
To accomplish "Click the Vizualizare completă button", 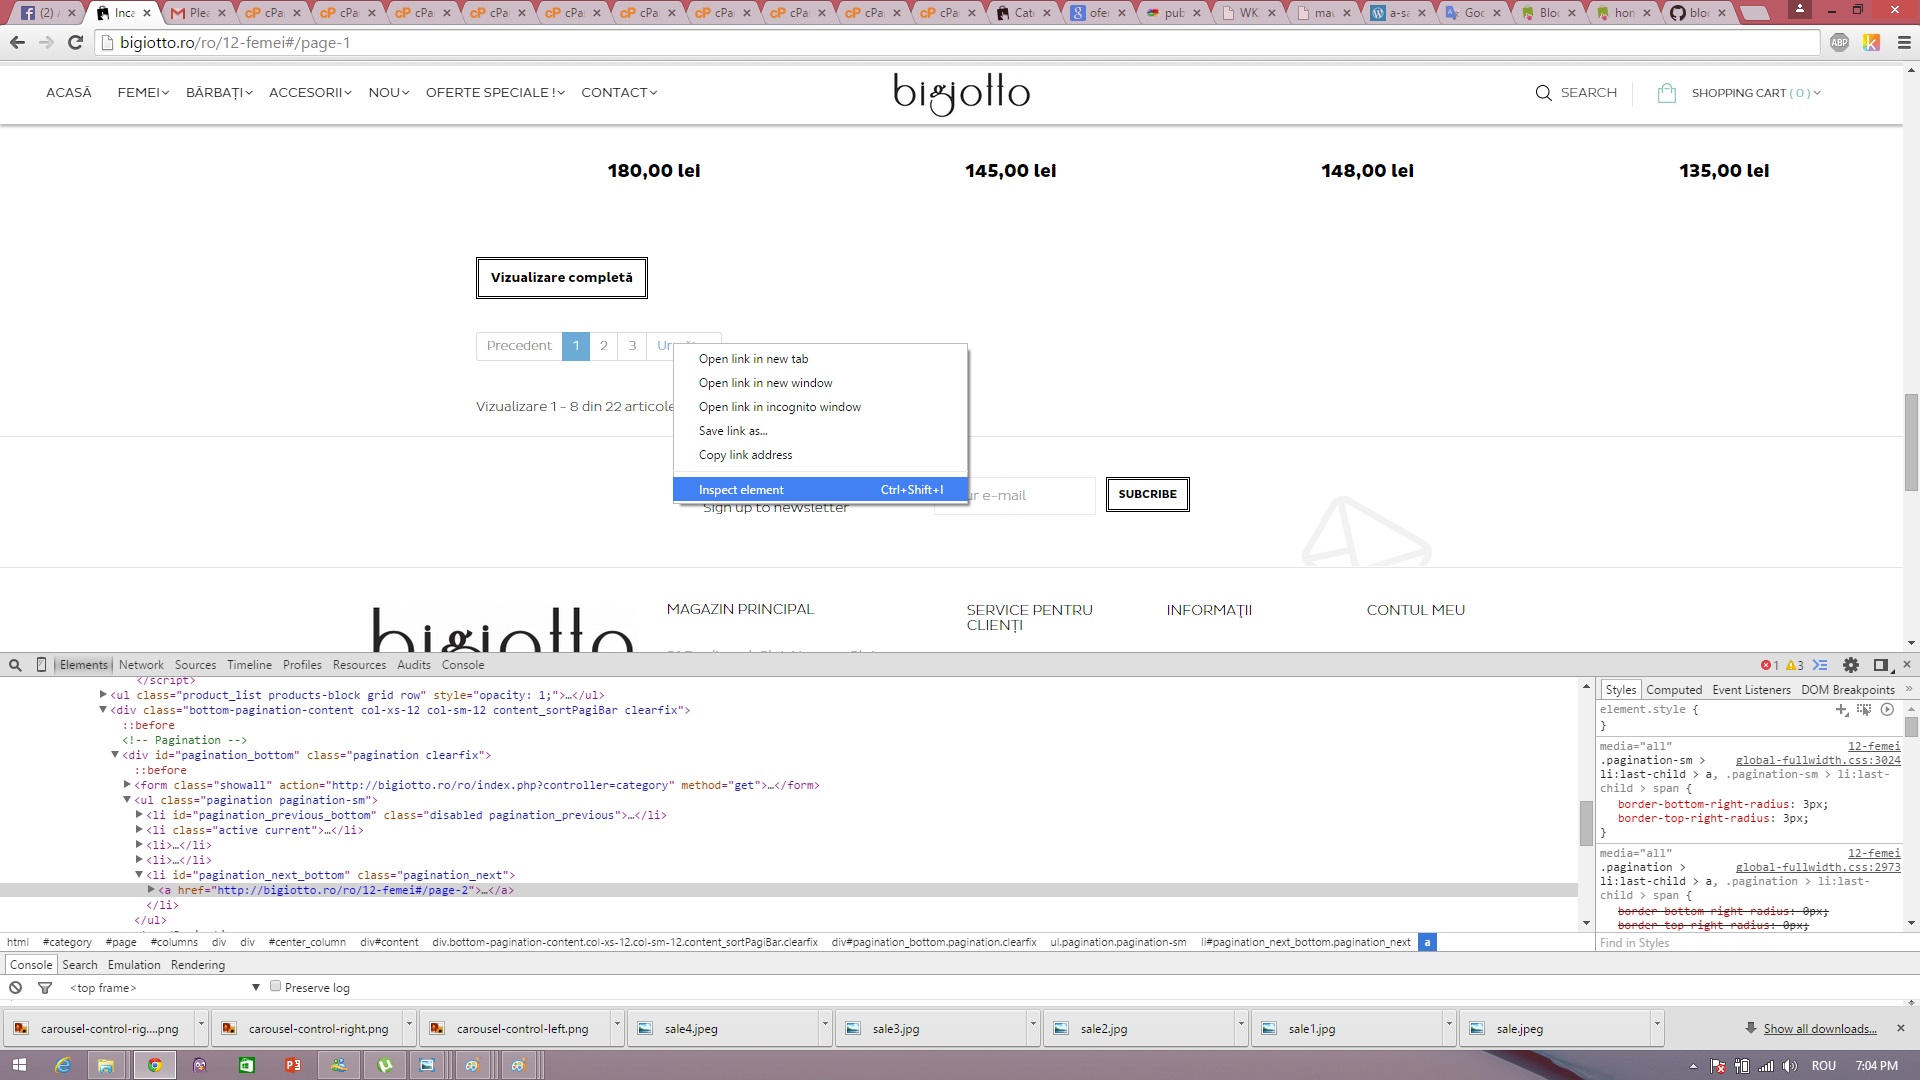I will click(x=561, y=278).
